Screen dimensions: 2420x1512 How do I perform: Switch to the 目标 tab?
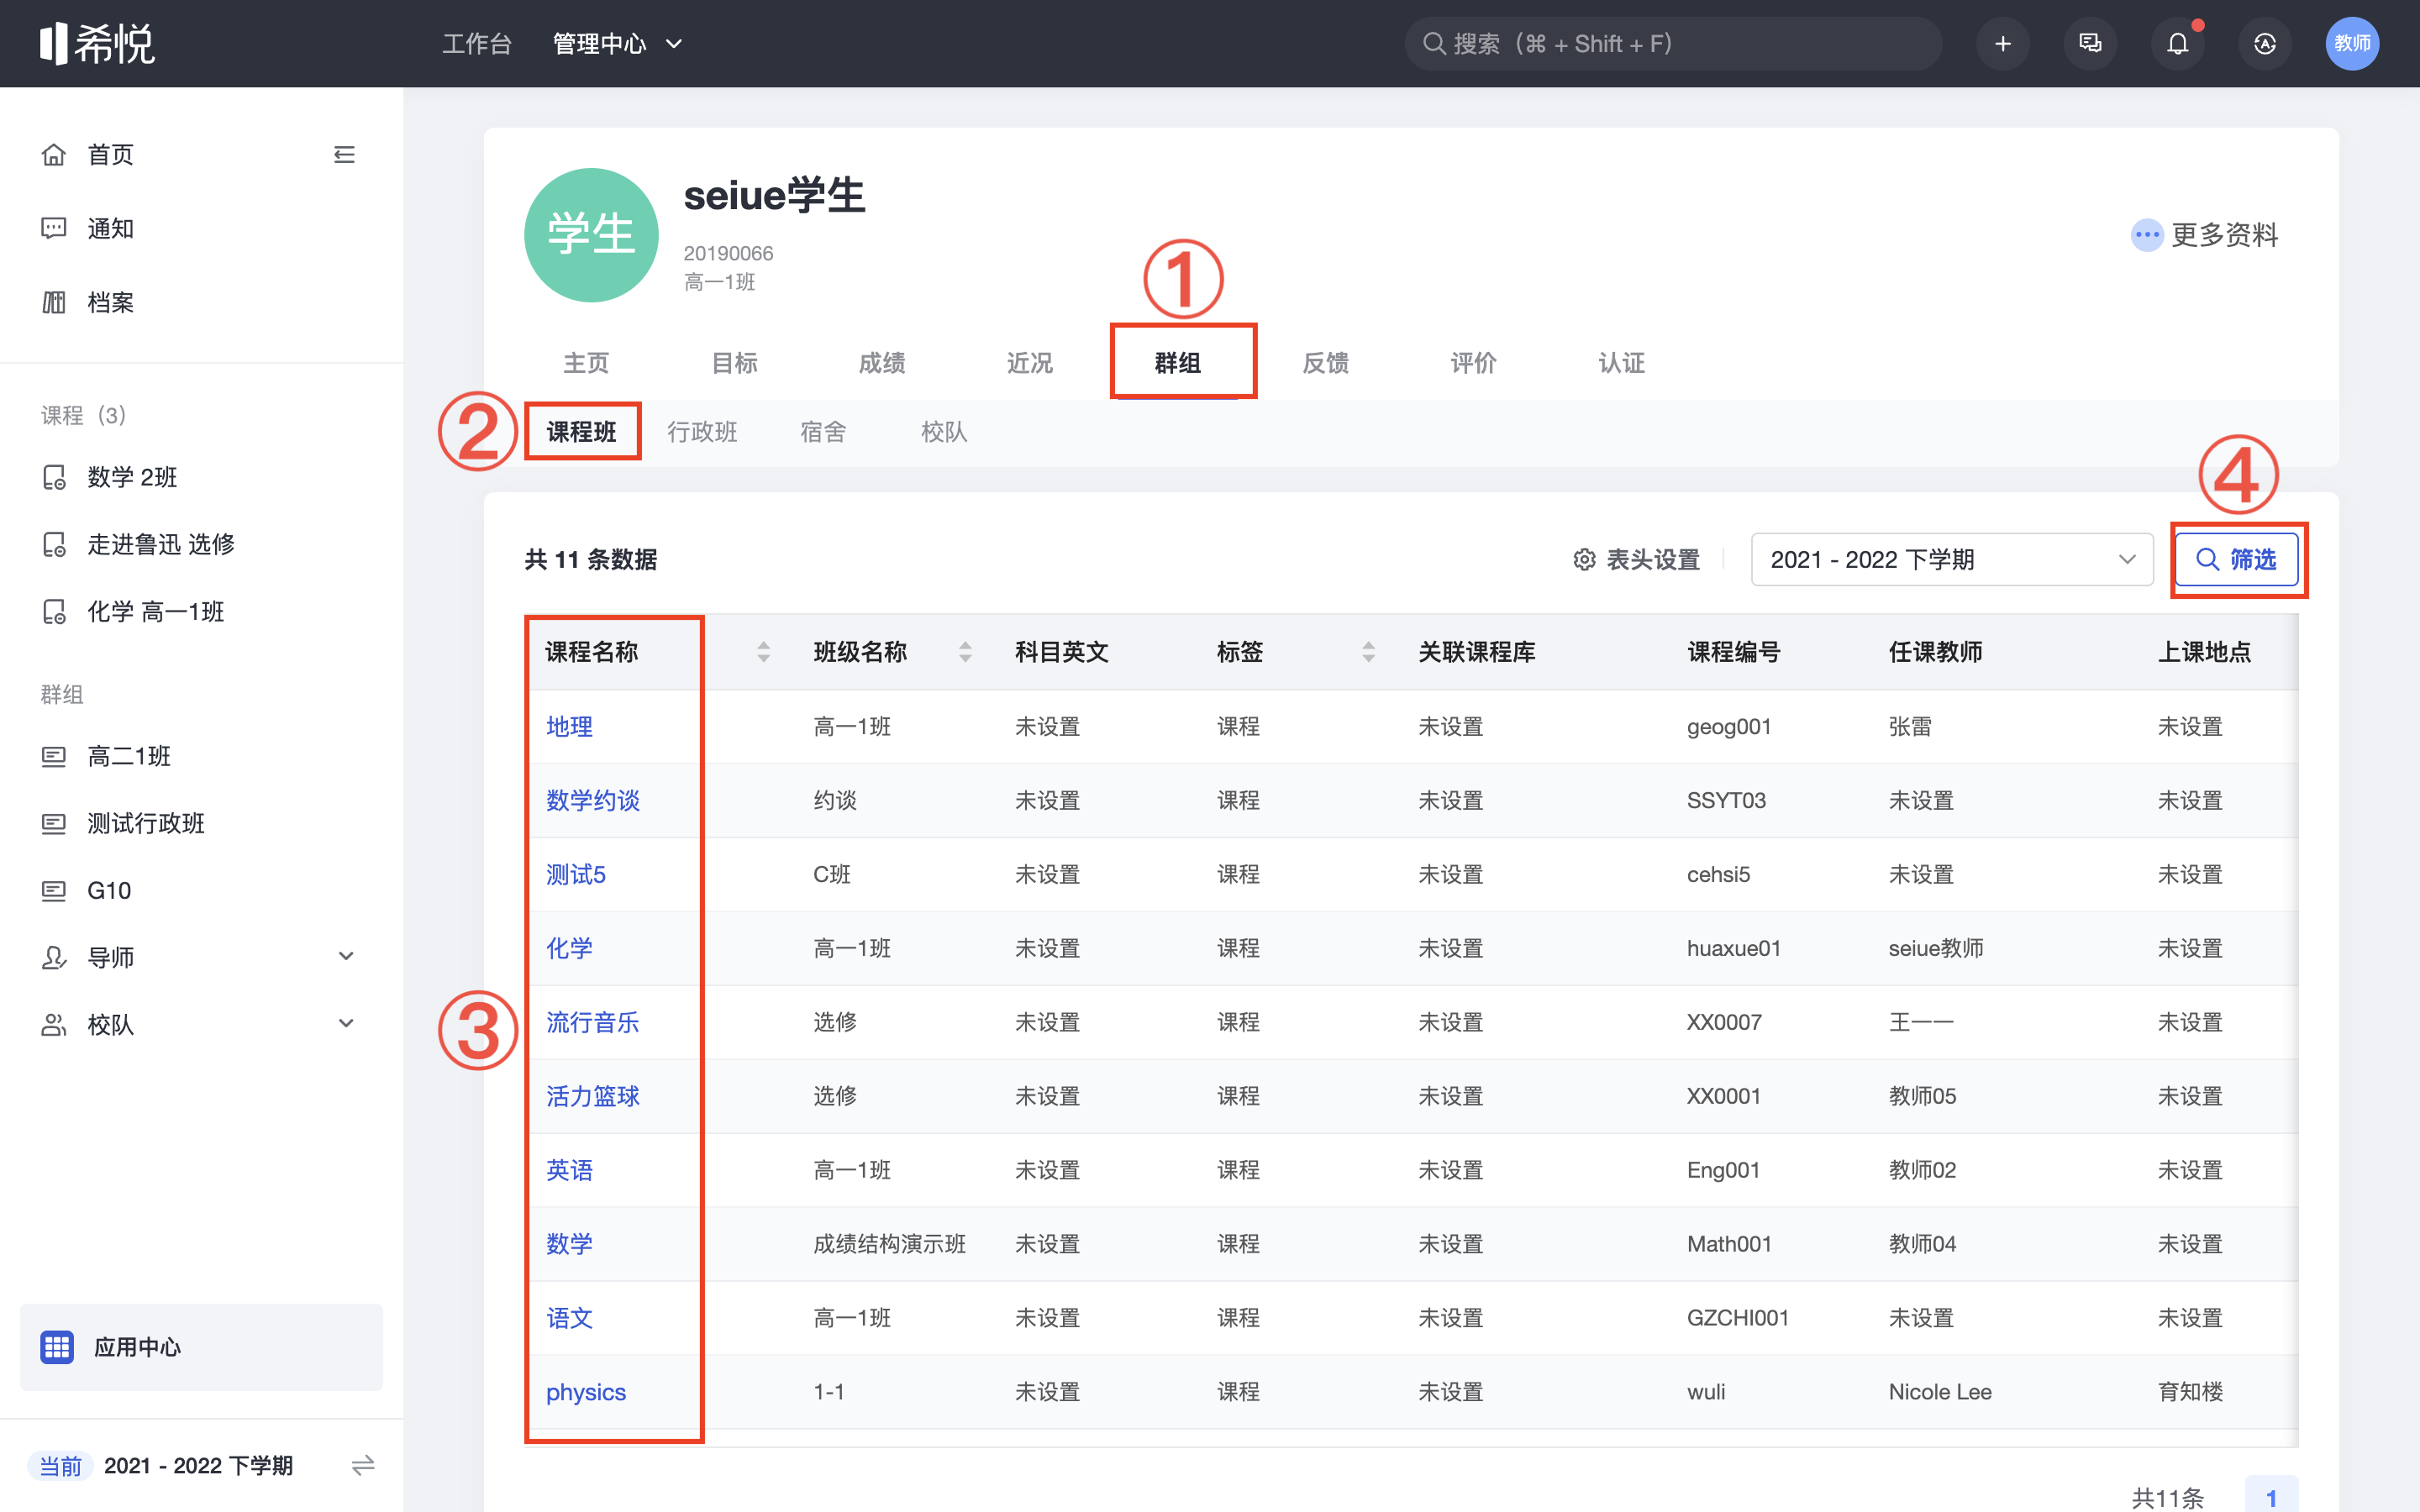(x=734, y=363)
